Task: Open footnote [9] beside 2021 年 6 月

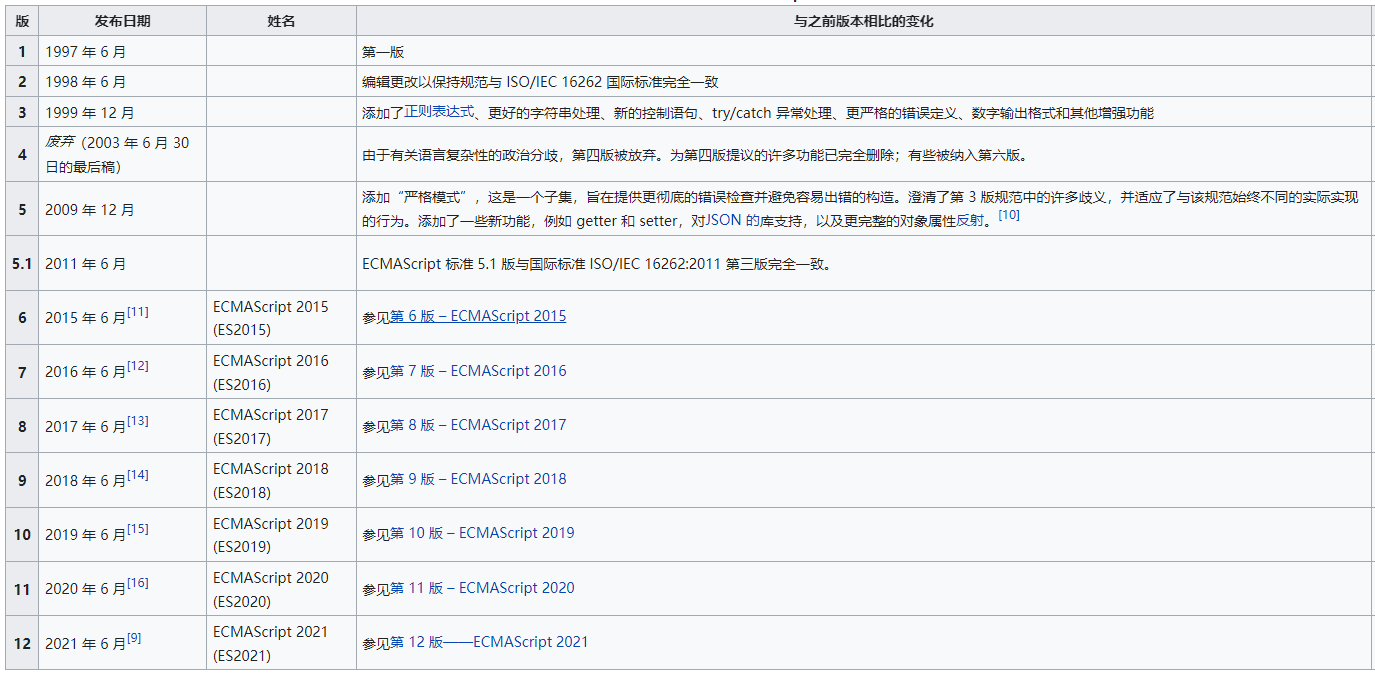Action: (x=134, y=637)
